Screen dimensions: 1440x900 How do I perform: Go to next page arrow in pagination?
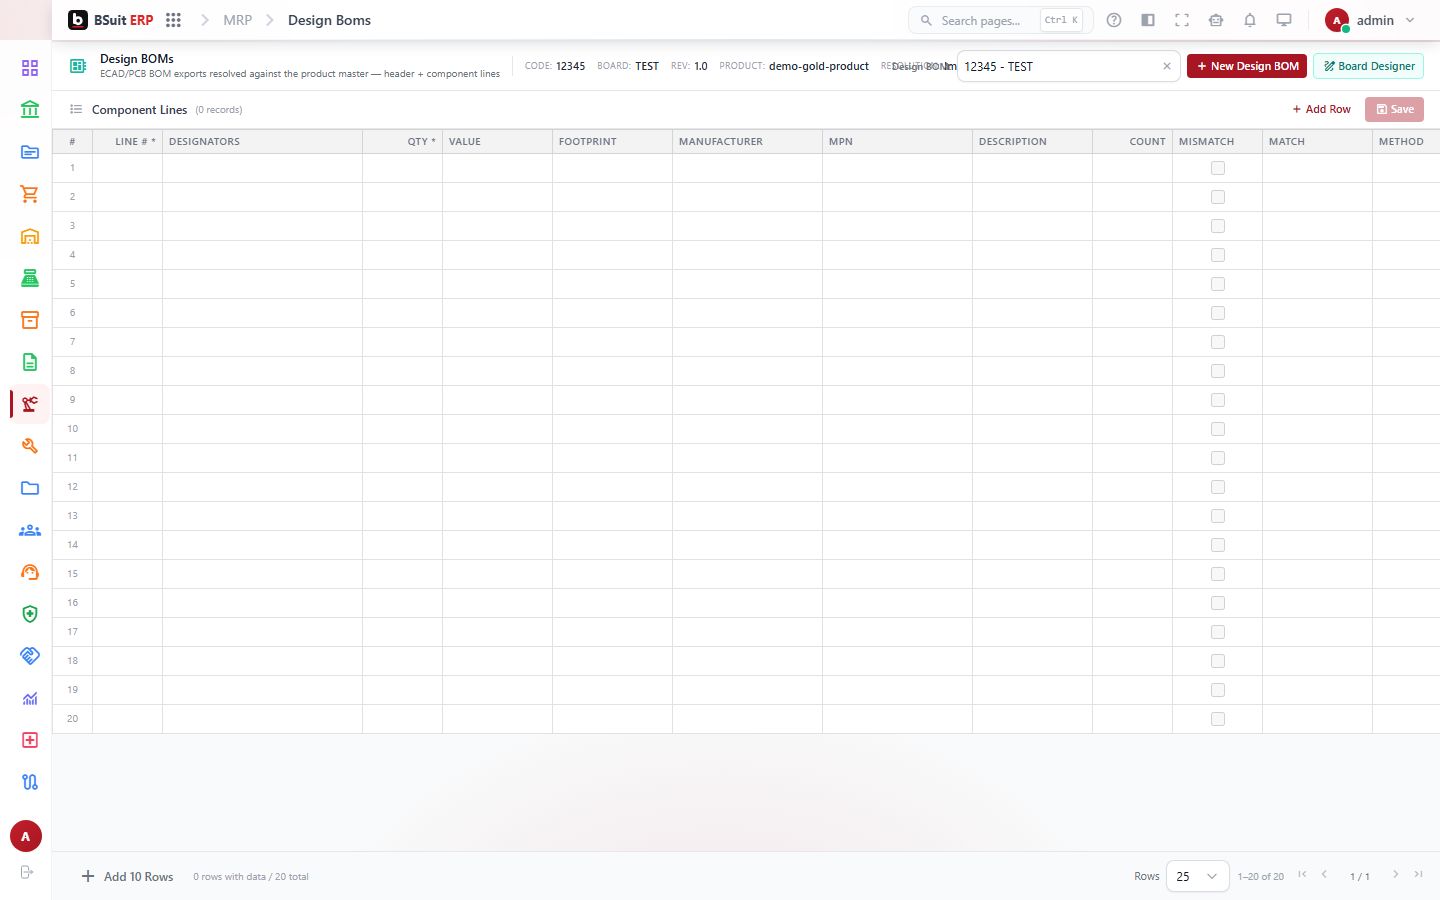1395,875
